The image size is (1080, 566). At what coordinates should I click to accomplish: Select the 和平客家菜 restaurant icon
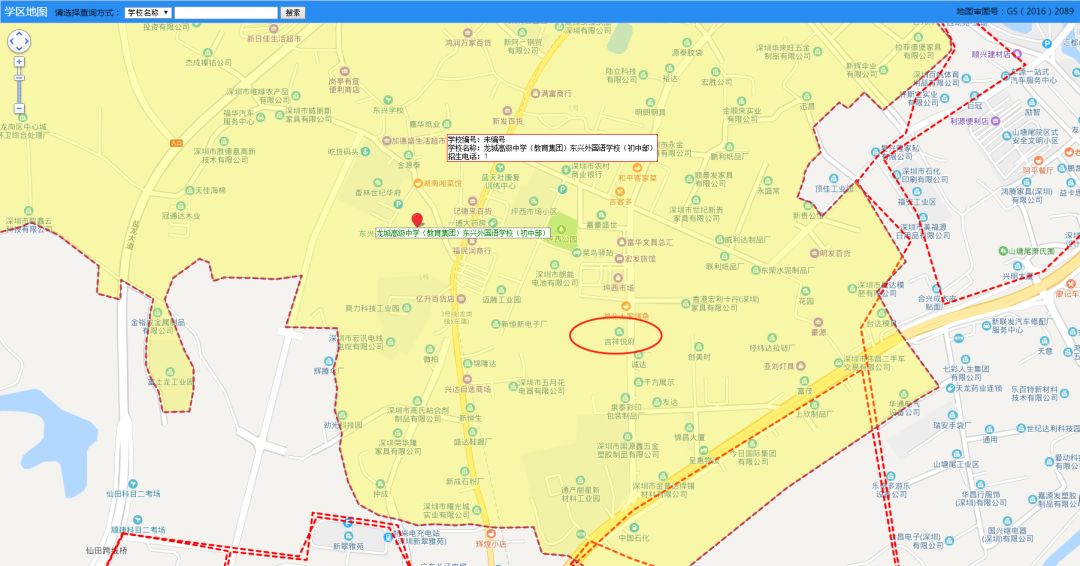pyautogui.click(x=637, y=168)
